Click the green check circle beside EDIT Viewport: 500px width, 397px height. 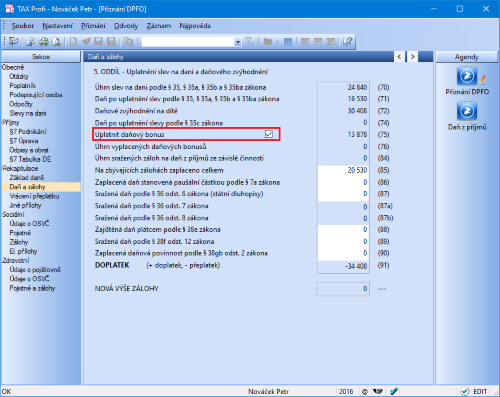click(465, 391)
